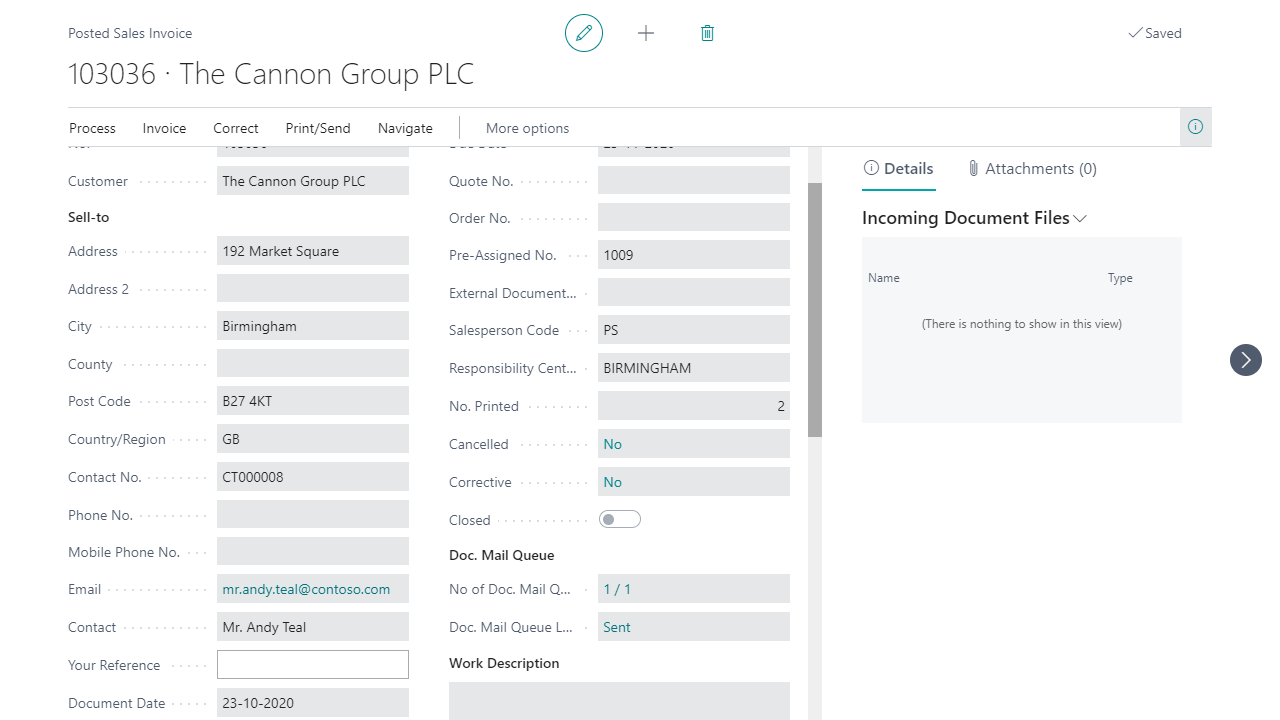Screen dimensions: 1280x720
Task: Click the Doc. Mail Queue 'Sent' link
Action: (x=617, y=627)
